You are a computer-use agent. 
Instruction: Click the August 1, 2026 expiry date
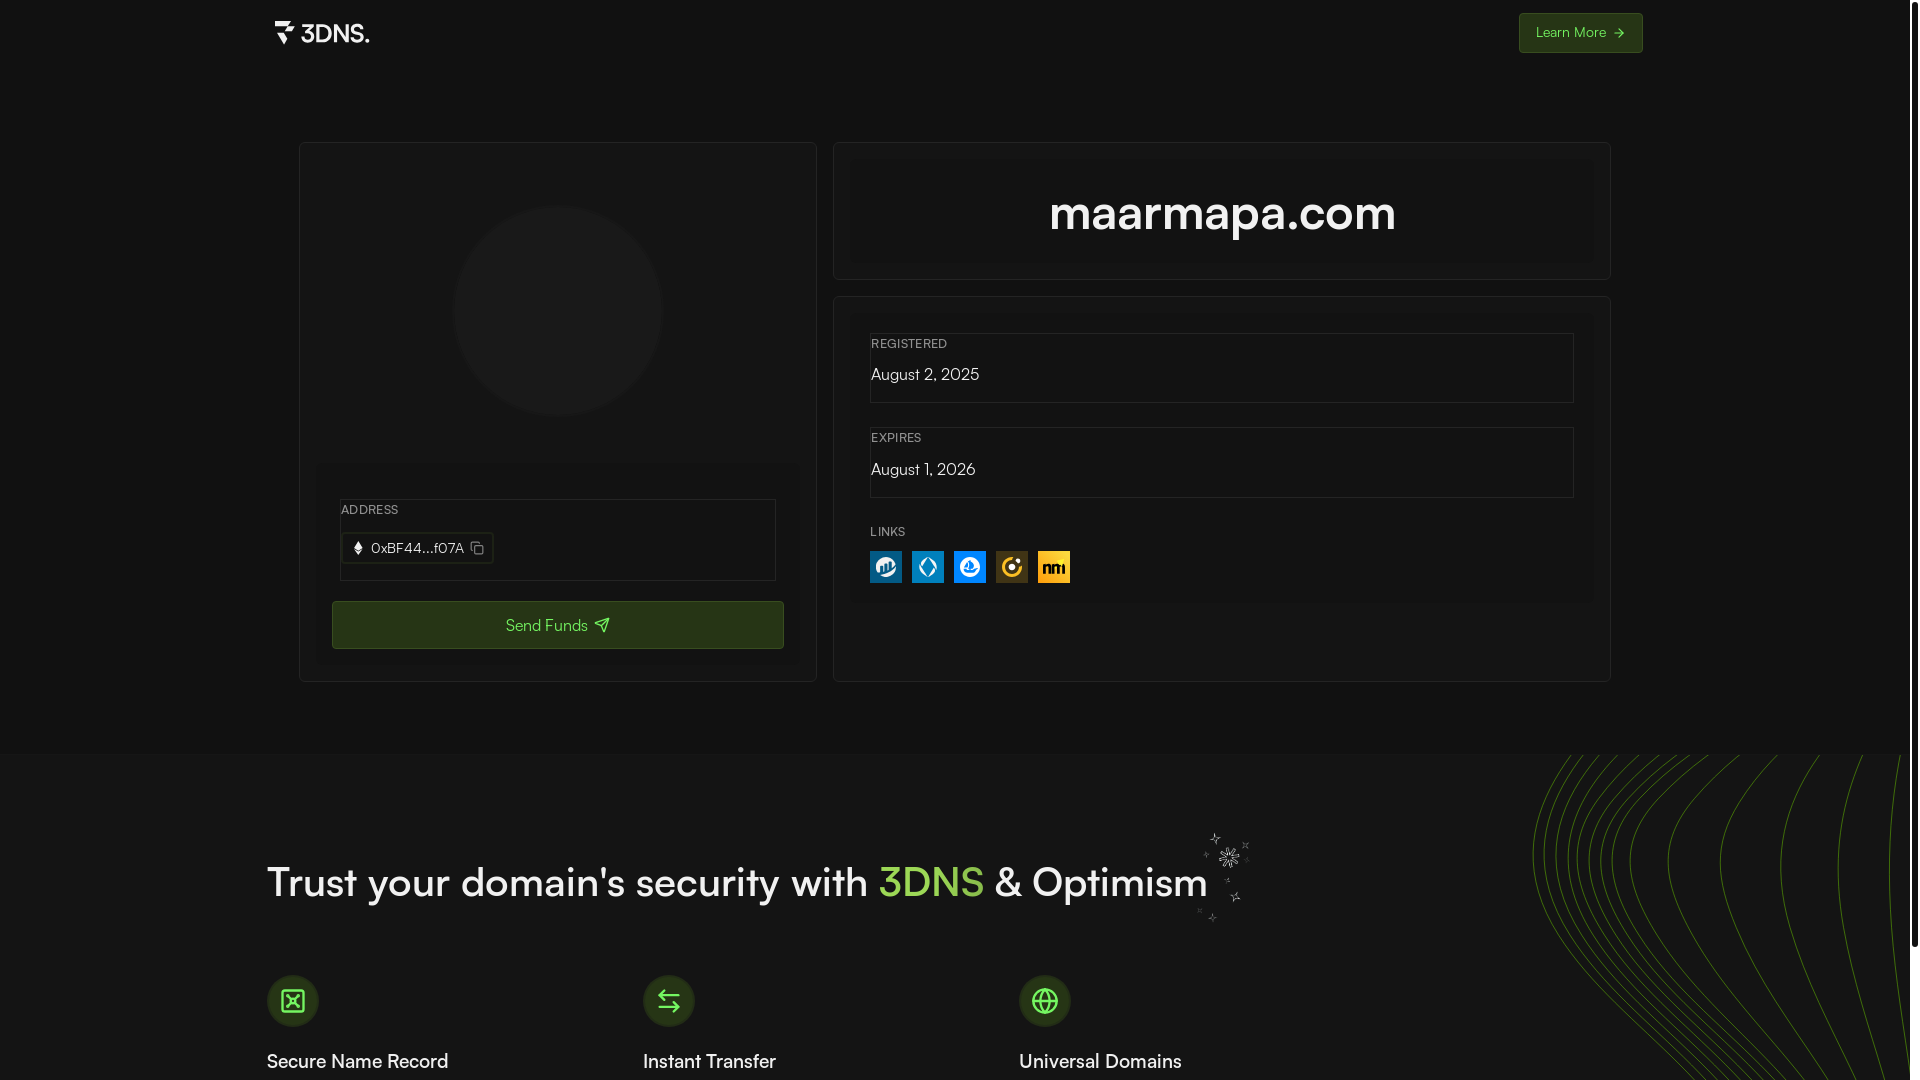(x=923, y=469)
